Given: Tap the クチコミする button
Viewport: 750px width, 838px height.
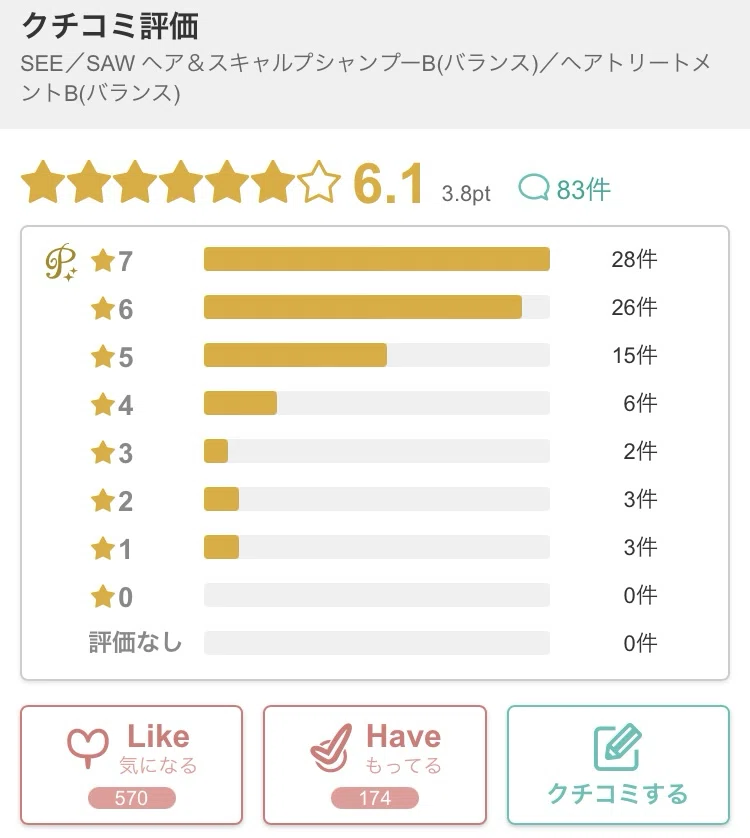Looking at the screenshot, I should click(618, 765).
